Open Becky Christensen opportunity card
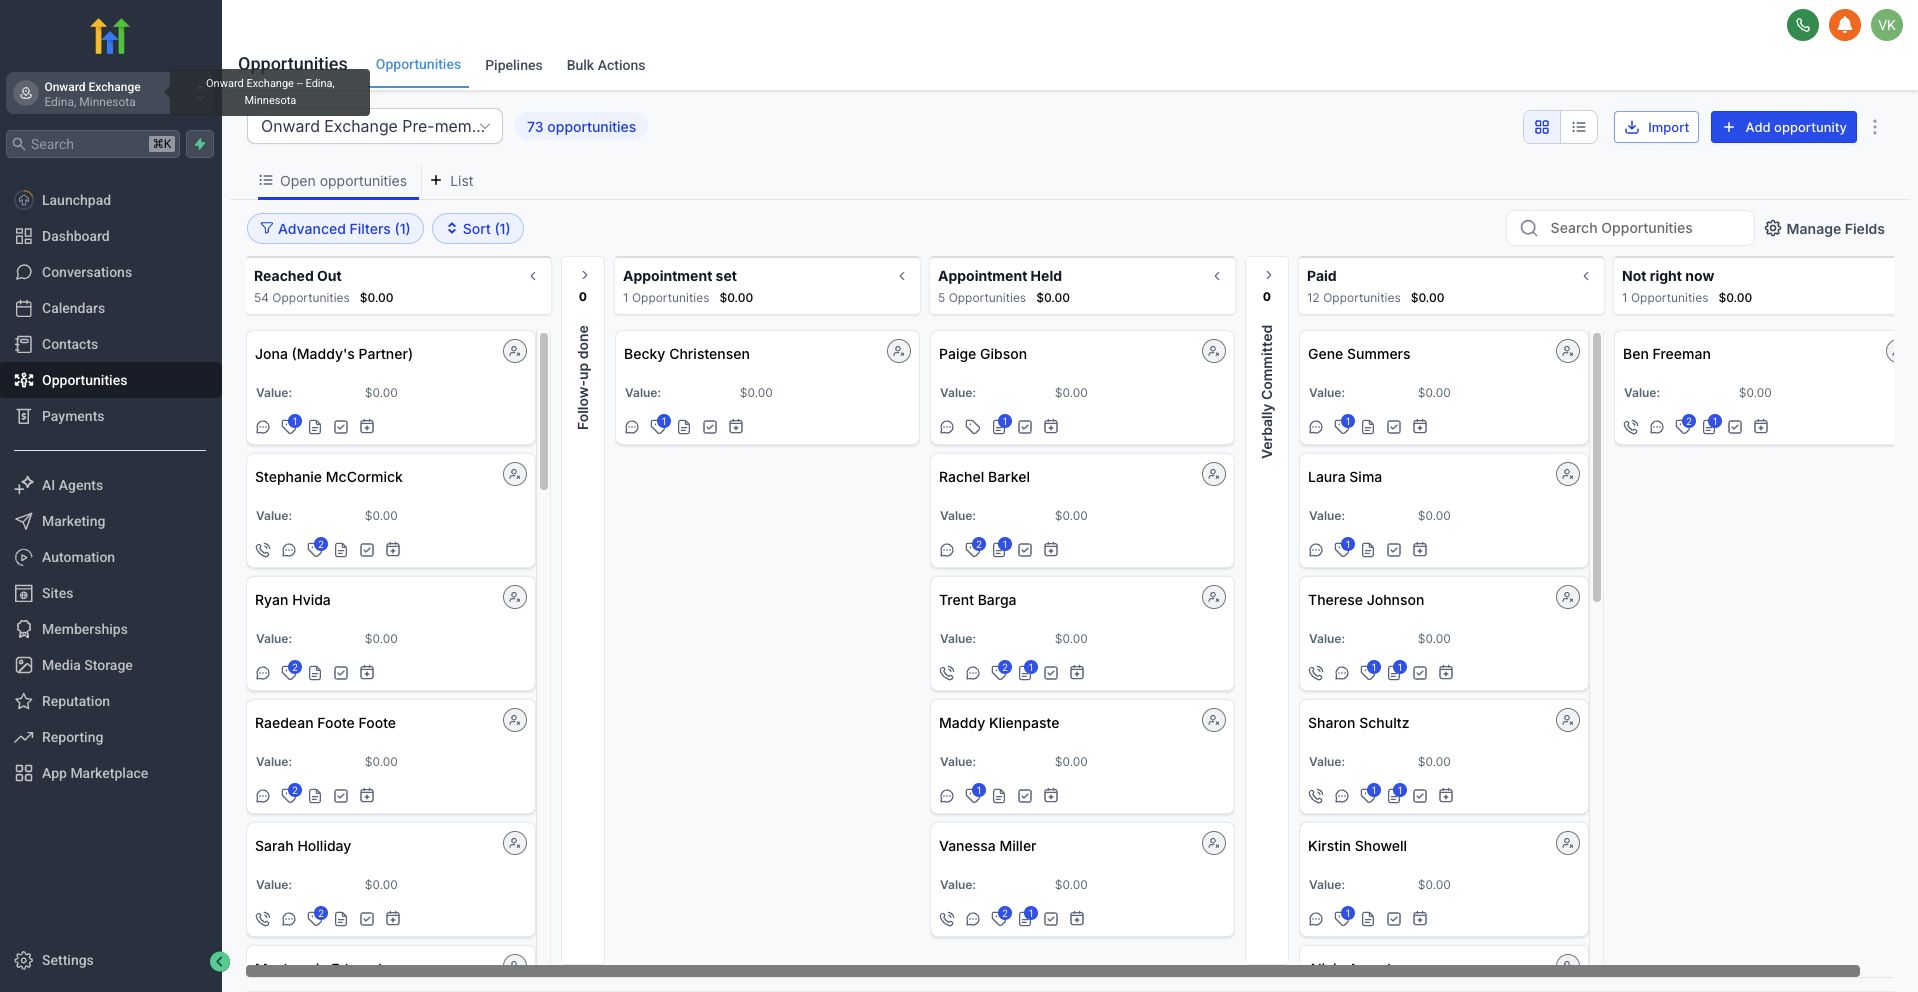Screen dimensions: 1918x992 click(767, 387)
